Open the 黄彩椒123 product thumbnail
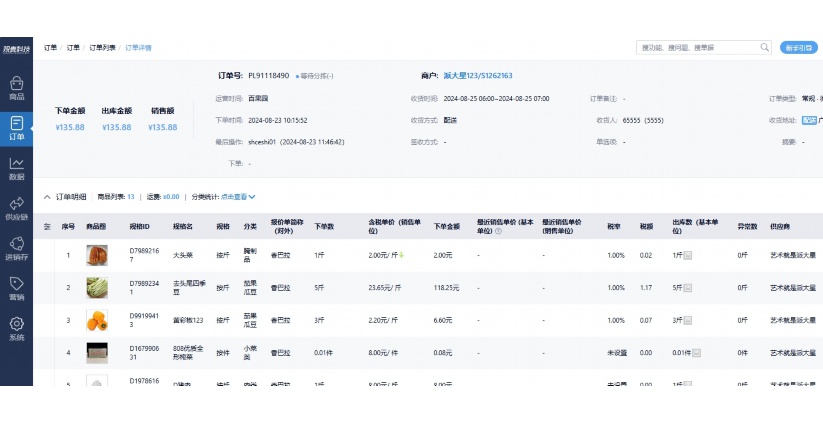The width and height of the screenshot is (823, 423). [x=97, y=320]
